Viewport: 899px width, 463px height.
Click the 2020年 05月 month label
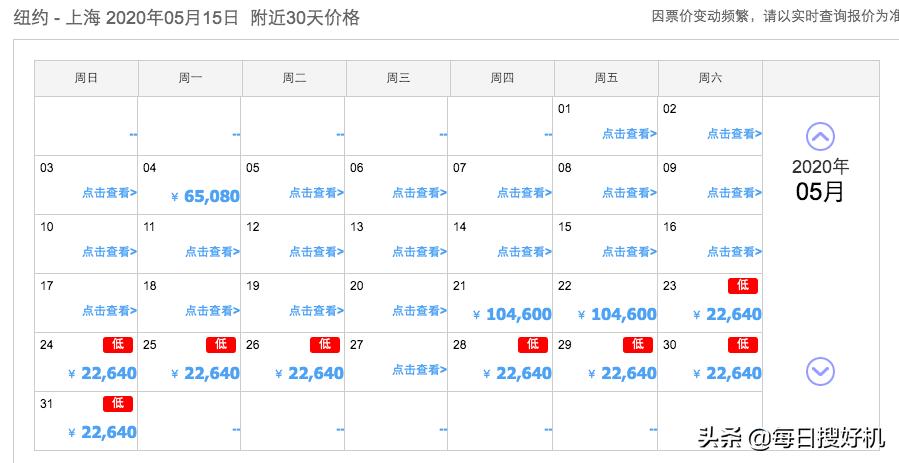pos(820,180)
